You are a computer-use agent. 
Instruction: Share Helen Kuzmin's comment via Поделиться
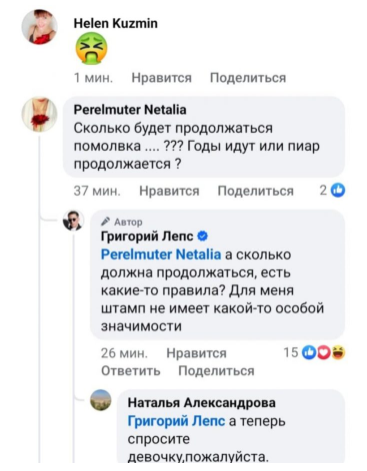[248, 78]
